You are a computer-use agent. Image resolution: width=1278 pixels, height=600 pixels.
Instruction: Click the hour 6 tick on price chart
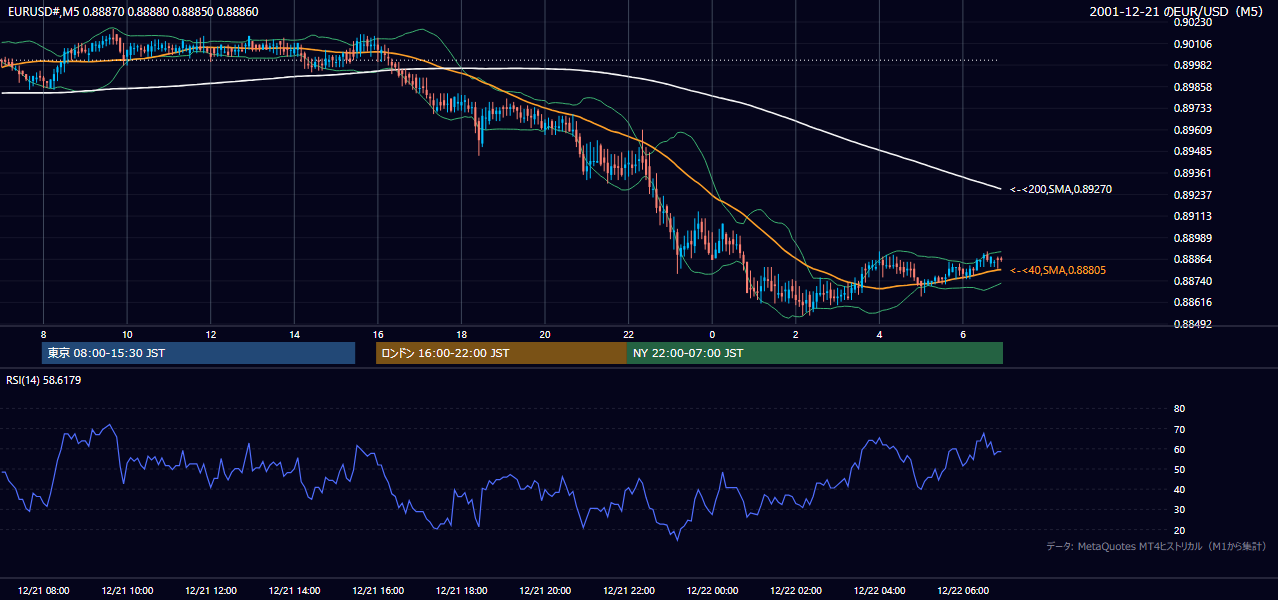tap(962, 334)
